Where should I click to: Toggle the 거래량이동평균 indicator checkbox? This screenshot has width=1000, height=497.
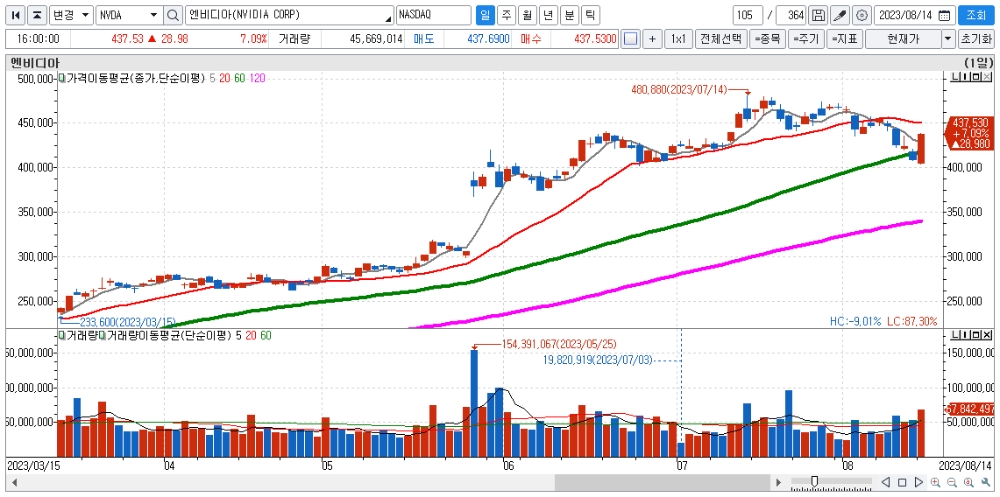click(101, 335)
